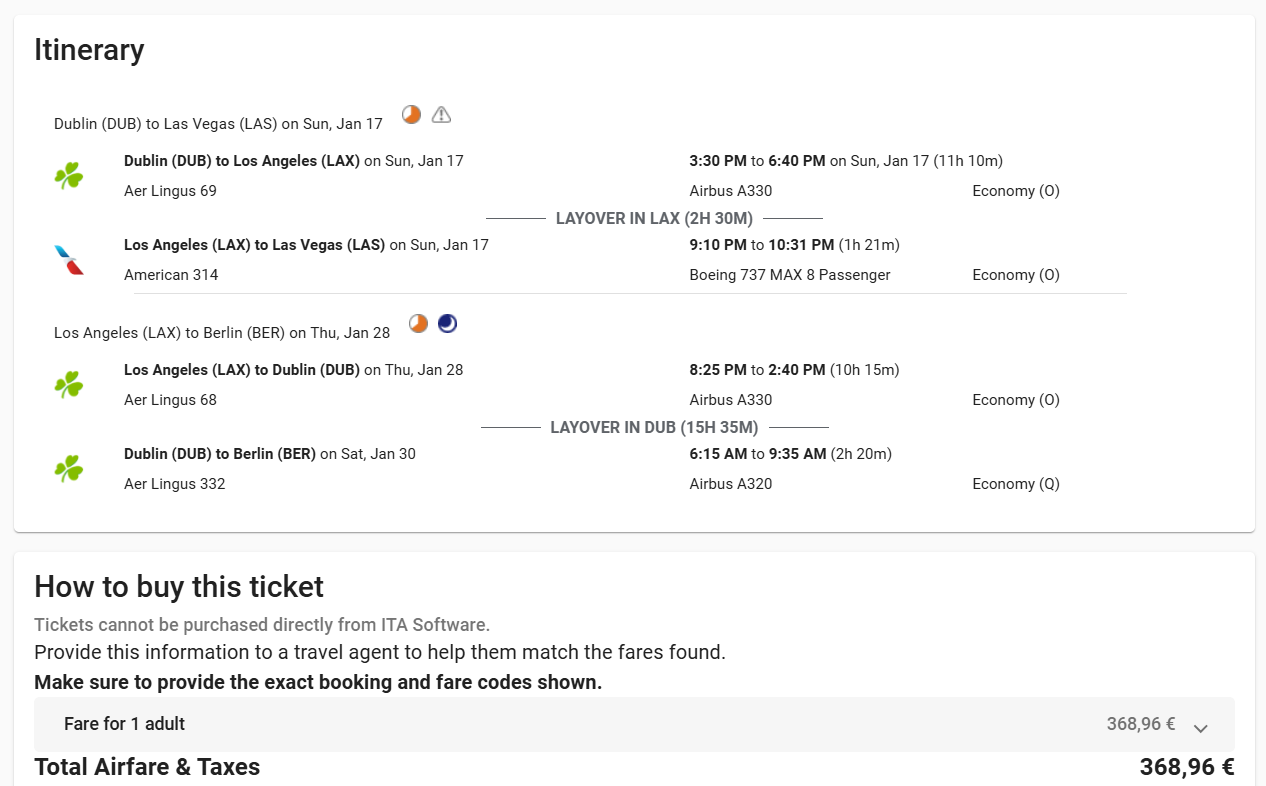This screenshot has width=1266, height=786.
Task: Click the Aer Lingus shamrock logo for flight 332
Action: pos(69,469)
